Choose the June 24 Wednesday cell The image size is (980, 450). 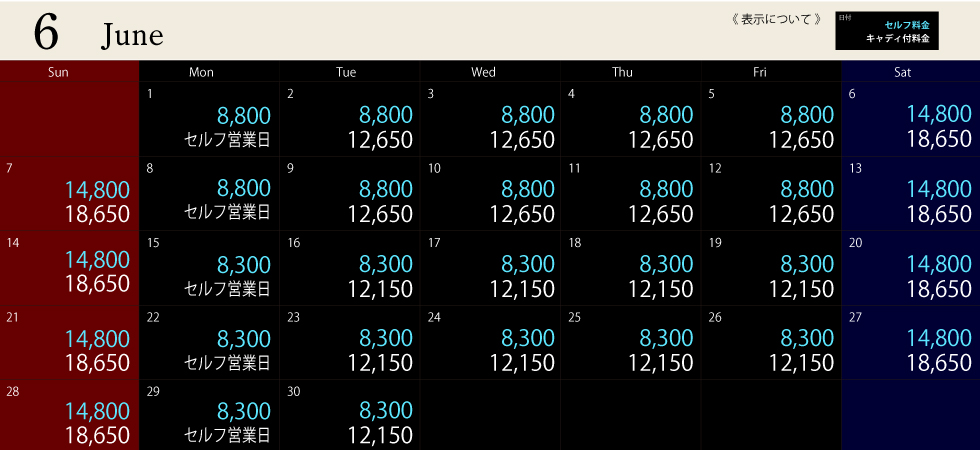coord(490,343)
